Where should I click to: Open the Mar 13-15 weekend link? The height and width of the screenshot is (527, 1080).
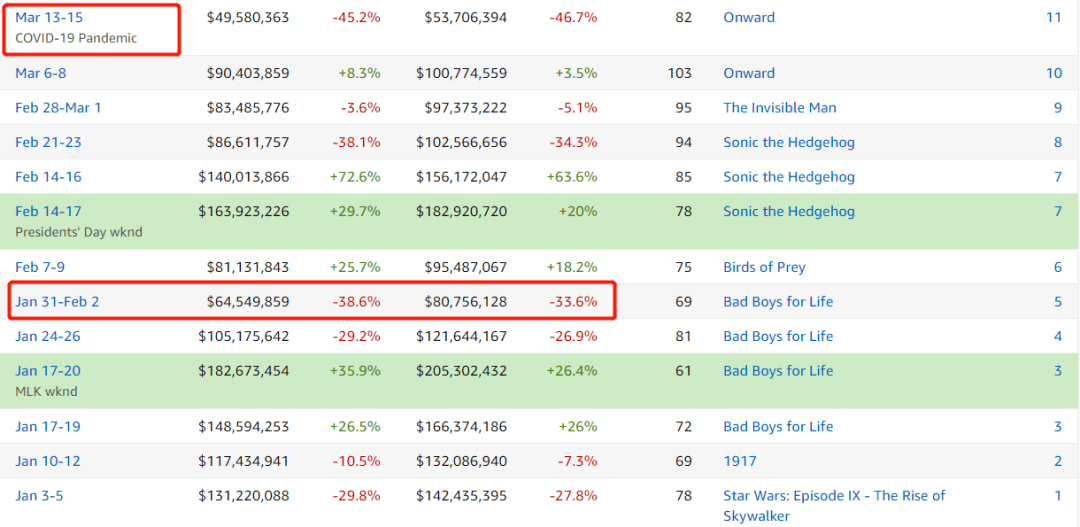pyautogui.click(x=48, y=17)
